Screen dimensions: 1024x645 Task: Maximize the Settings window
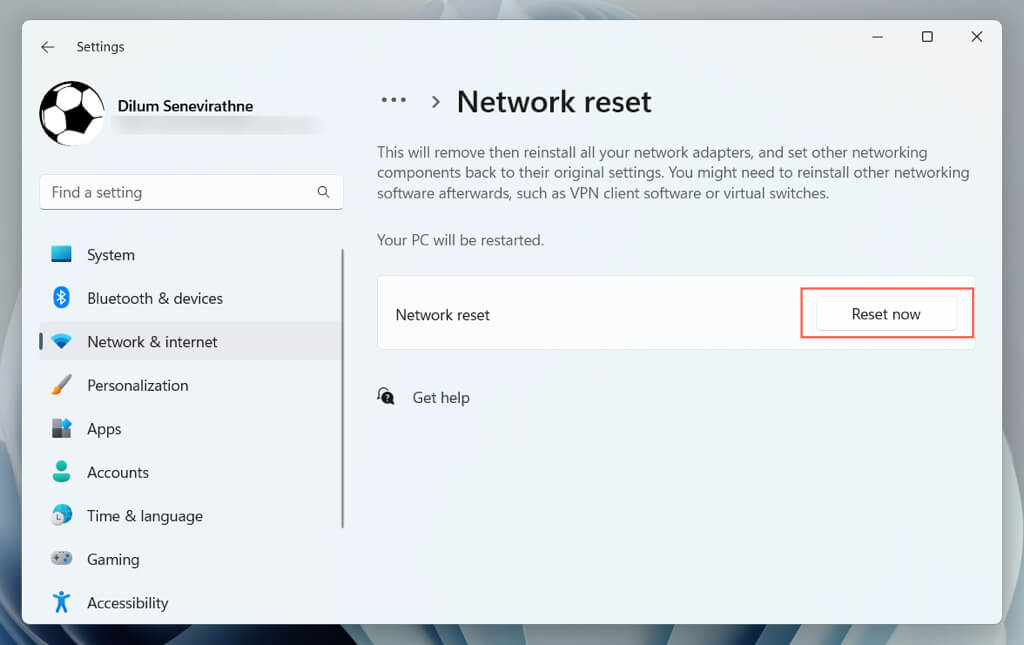[x=927, y=37]
